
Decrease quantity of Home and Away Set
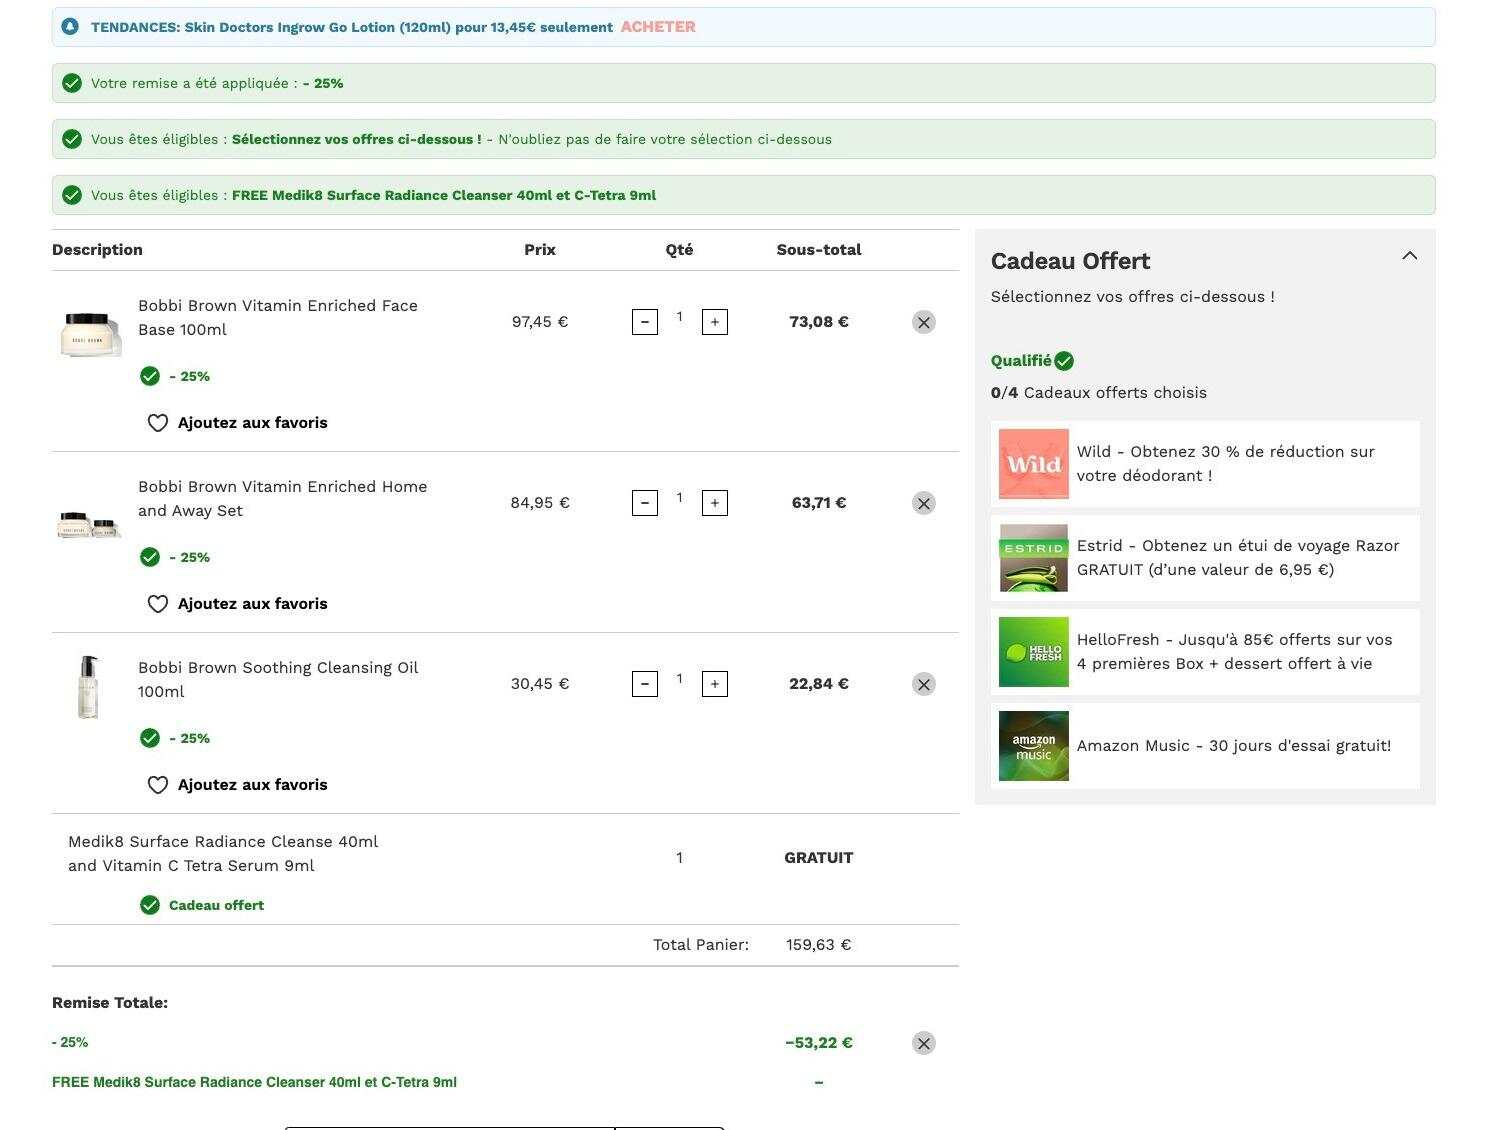tap(645, 503)
